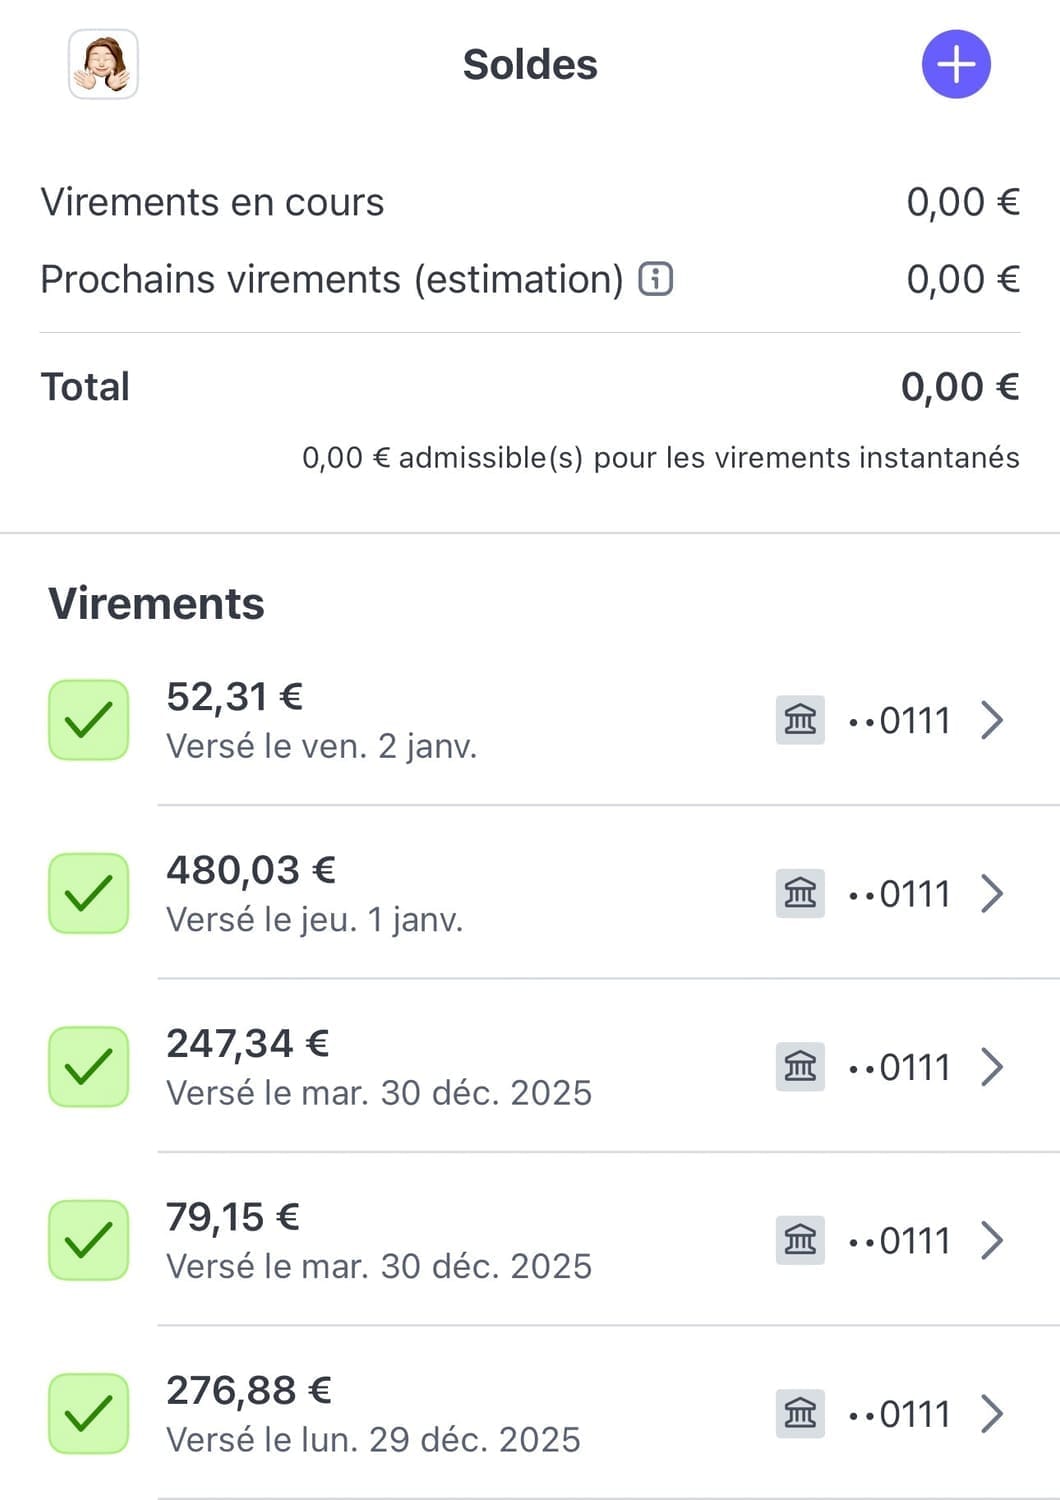Screen dimensions: 1060x1500
Task: Open 79,15 € transfer details chevron
Action: click(992, 1240)
